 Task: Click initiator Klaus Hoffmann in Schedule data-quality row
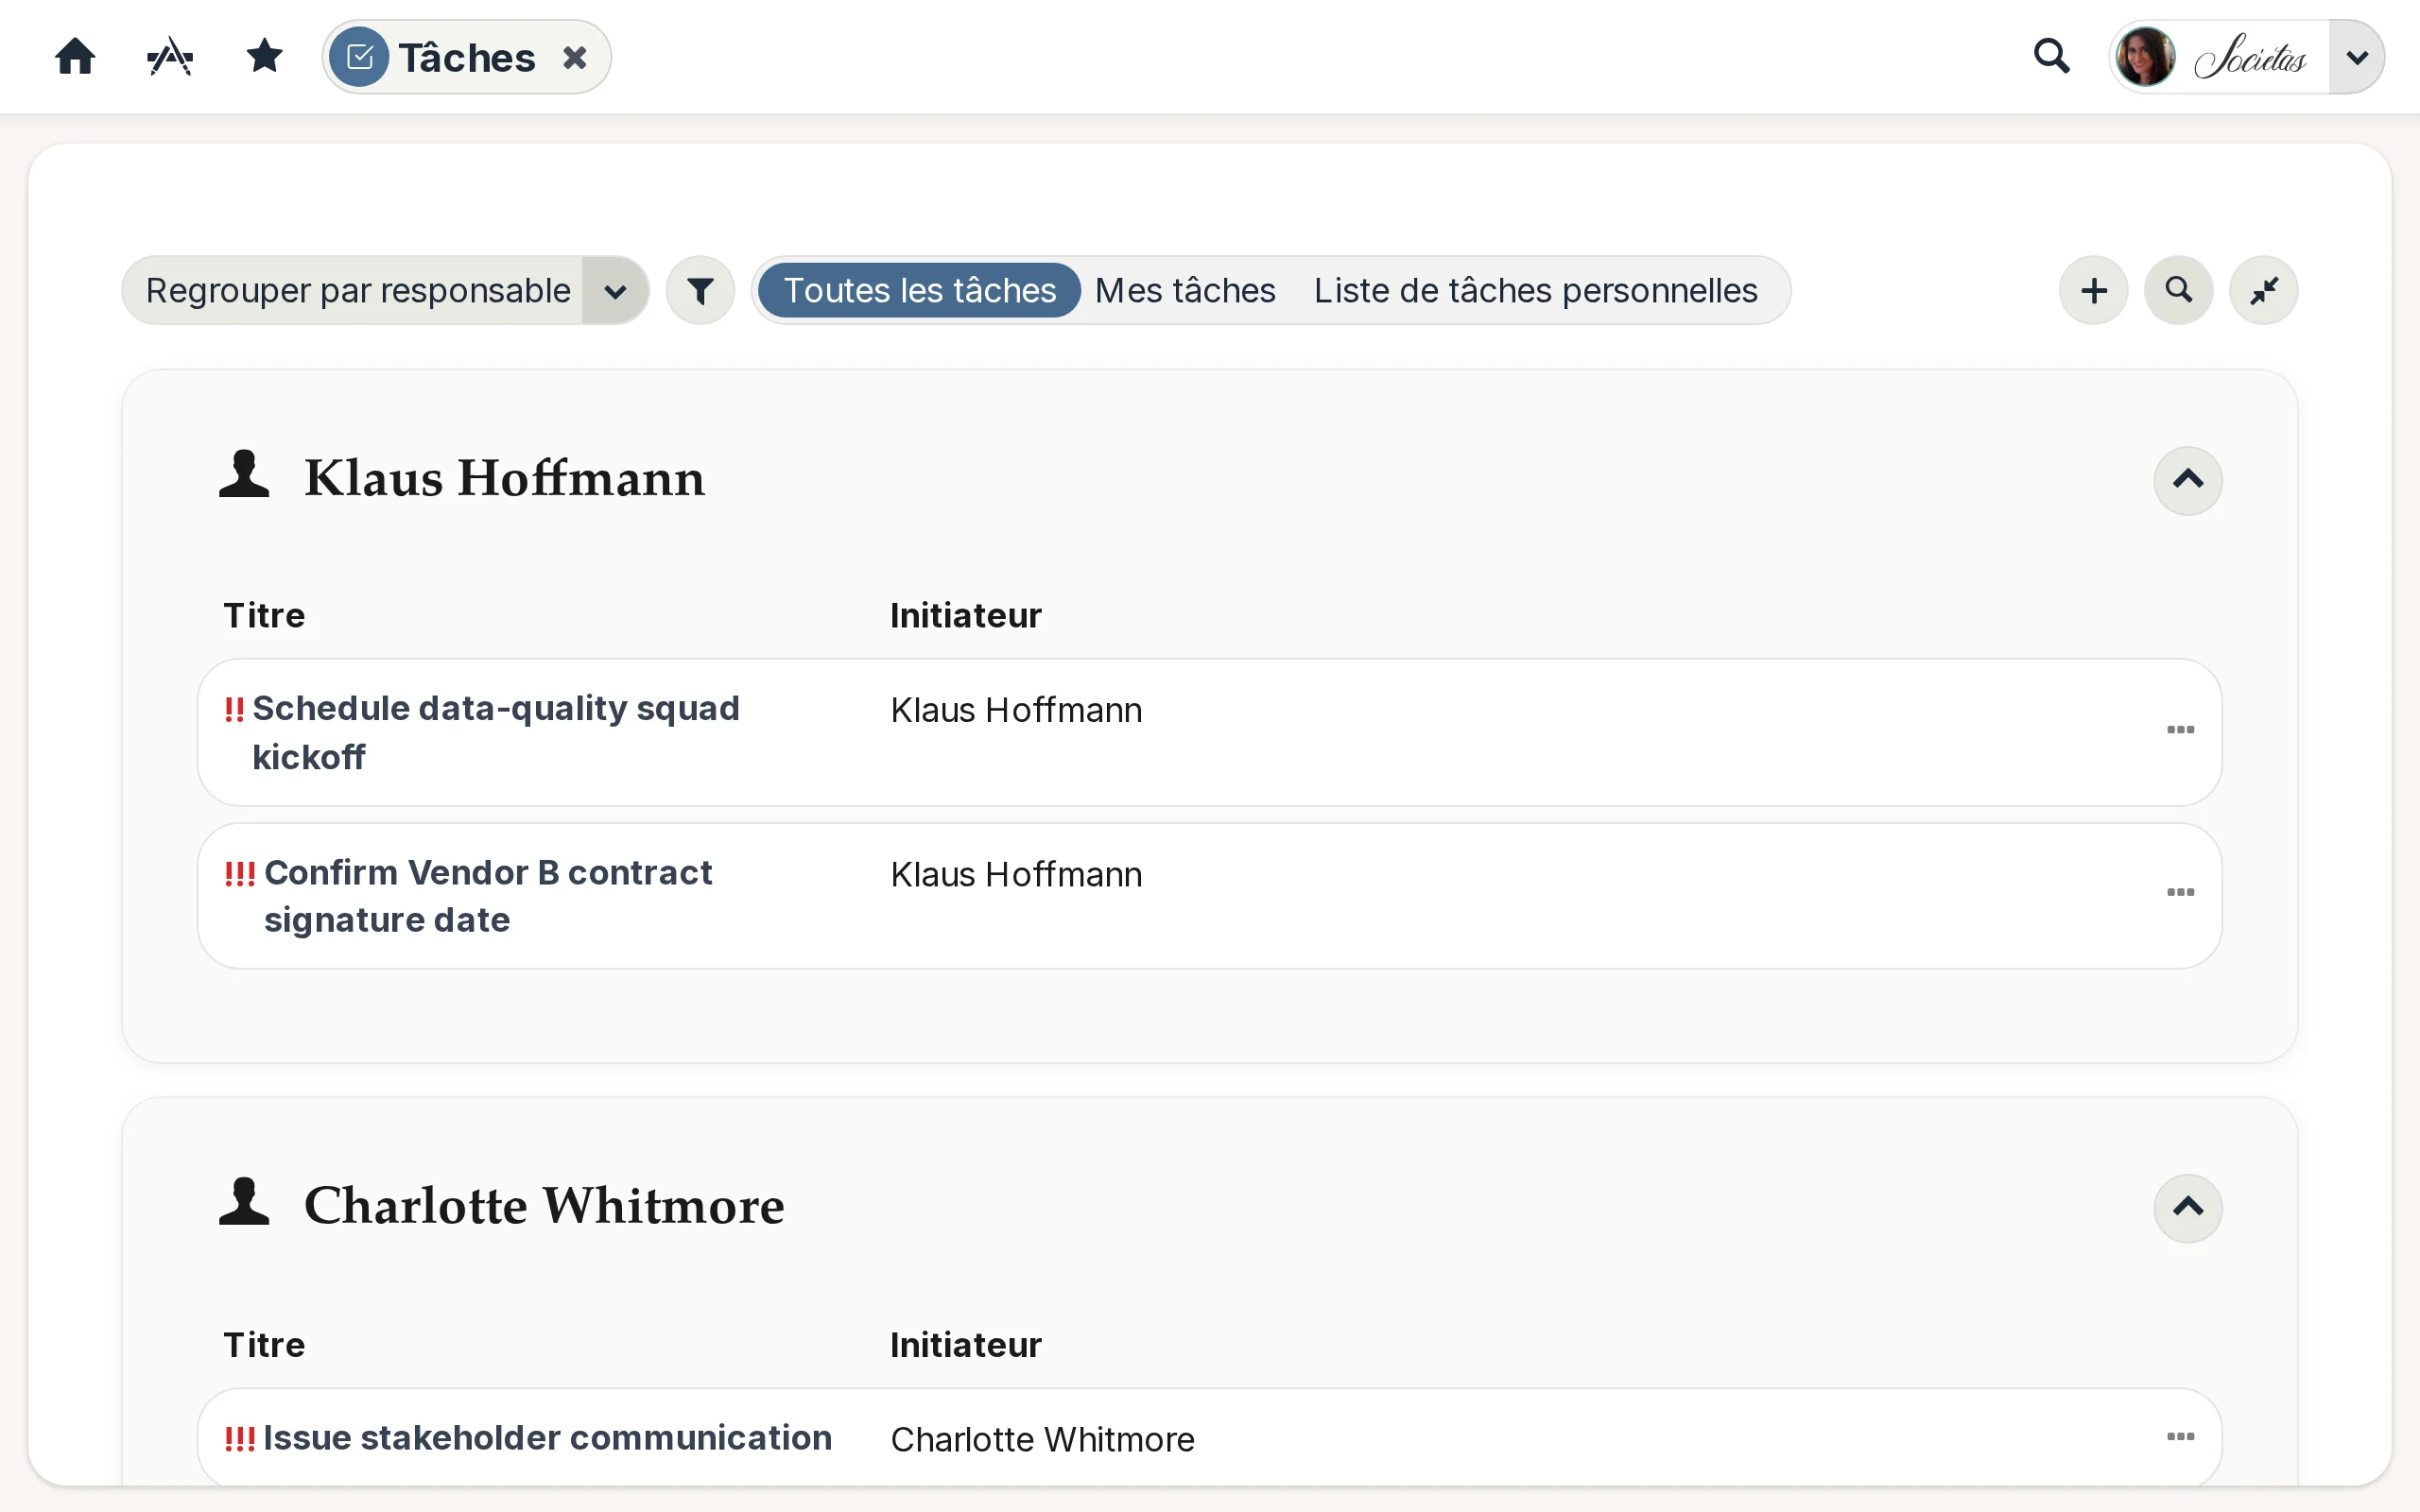1016,710
